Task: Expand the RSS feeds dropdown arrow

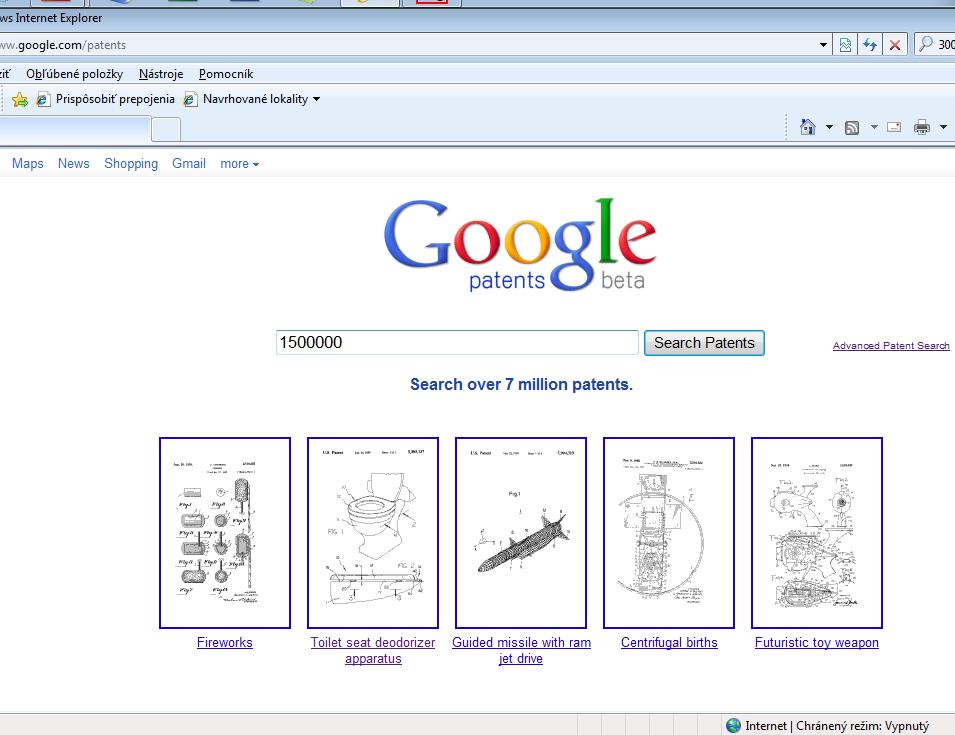Action: (874, 127)
